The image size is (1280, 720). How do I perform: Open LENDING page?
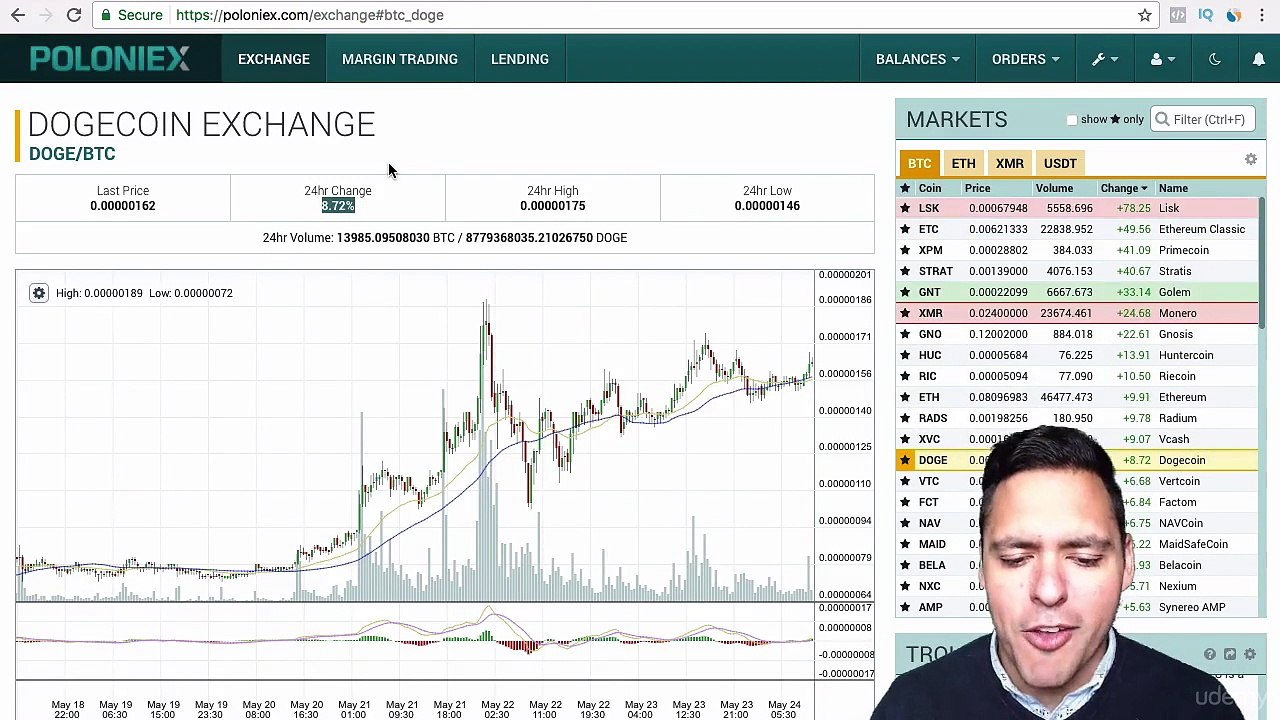pyautogui.click(x=520, y=59)
